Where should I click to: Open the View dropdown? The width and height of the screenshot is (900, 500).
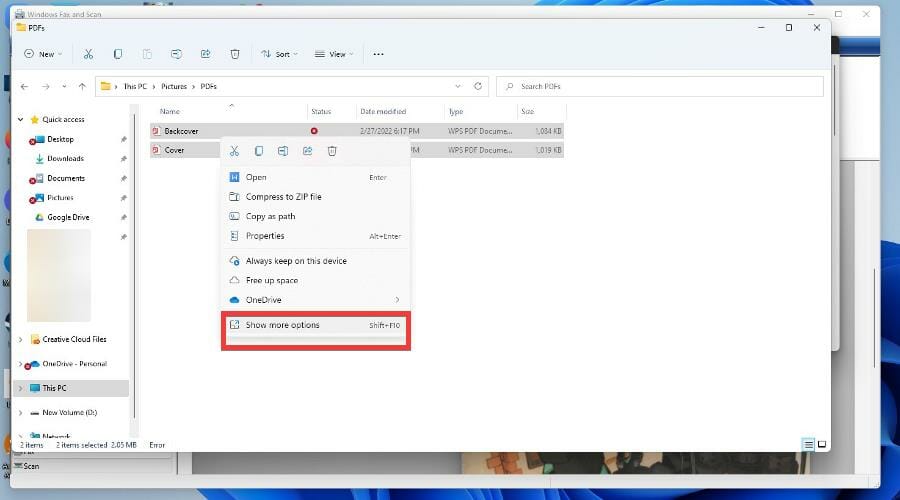(334, 54)
